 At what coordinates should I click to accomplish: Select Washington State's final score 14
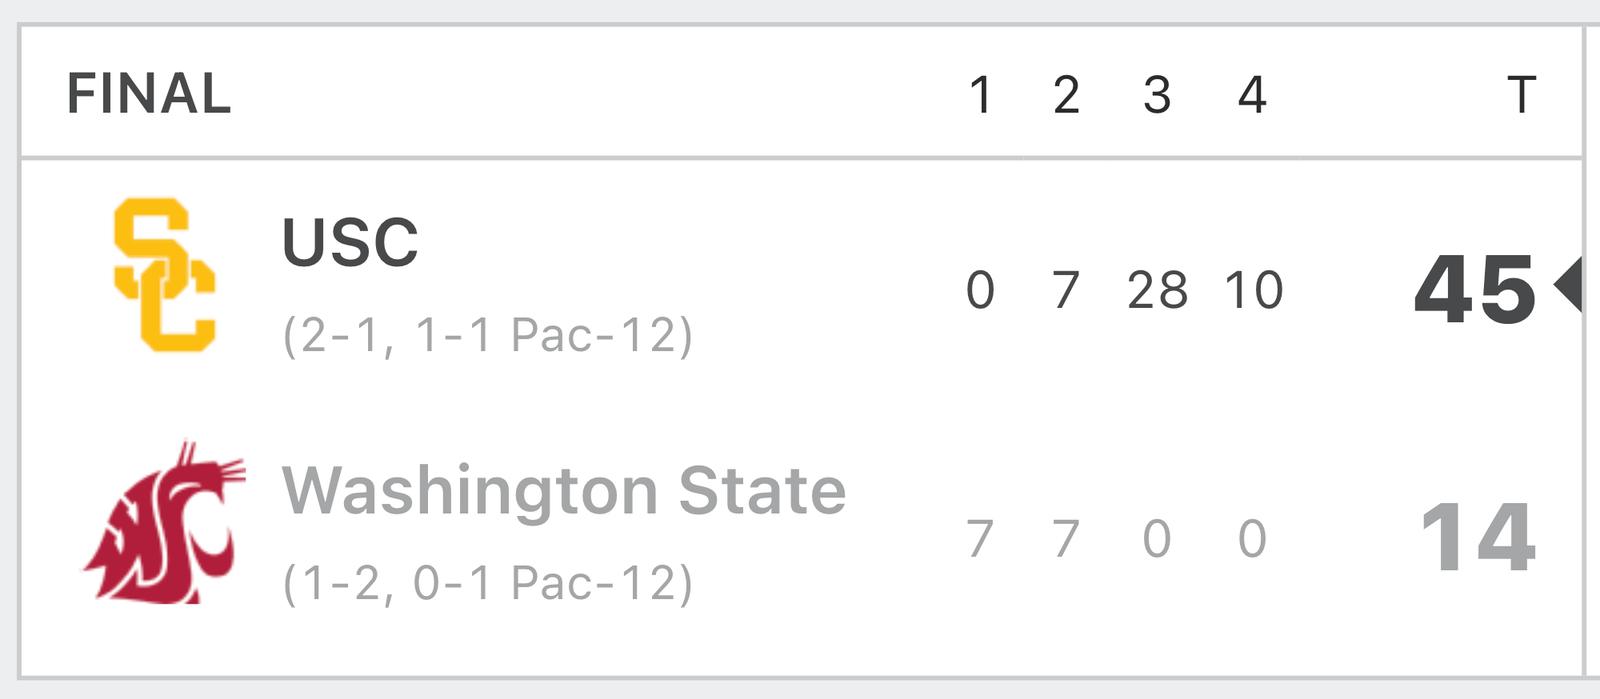(x=1478, y=538)
